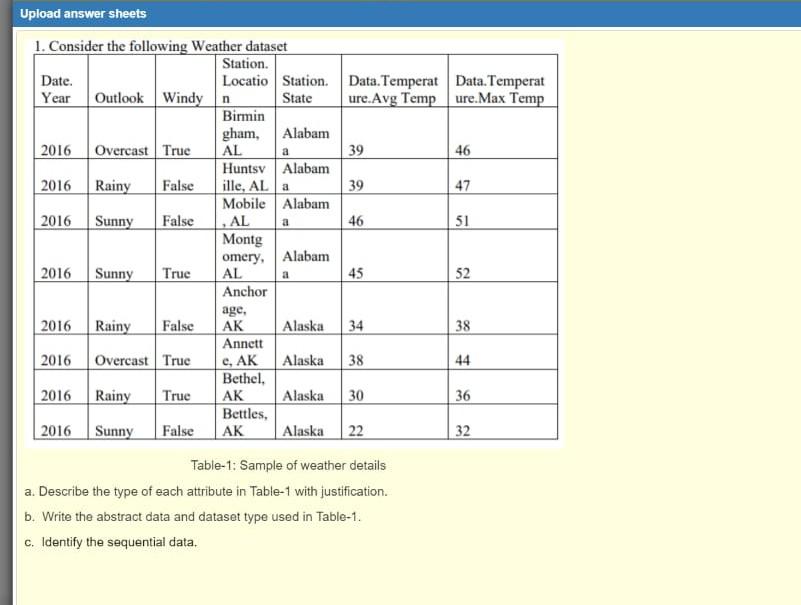Select the 'Bettles, AK' location cell
The width and height of the screenshot is (801, 605).
pos(245,422)
